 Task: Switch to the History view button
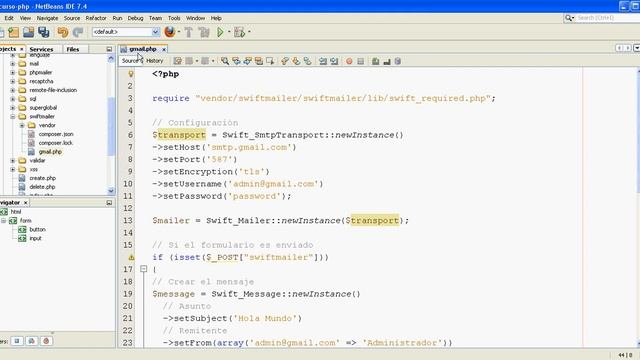(155, 61)
